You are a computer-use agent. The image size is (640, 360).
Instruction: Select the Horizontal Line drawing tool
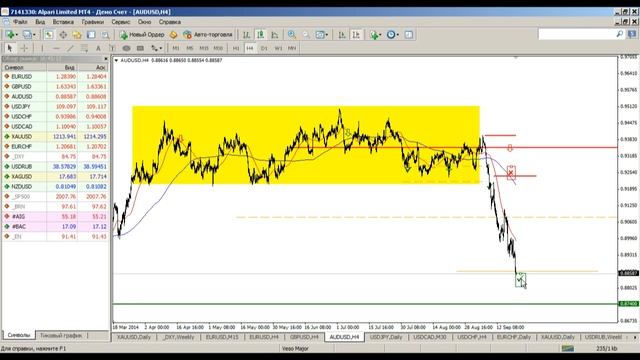56,48
